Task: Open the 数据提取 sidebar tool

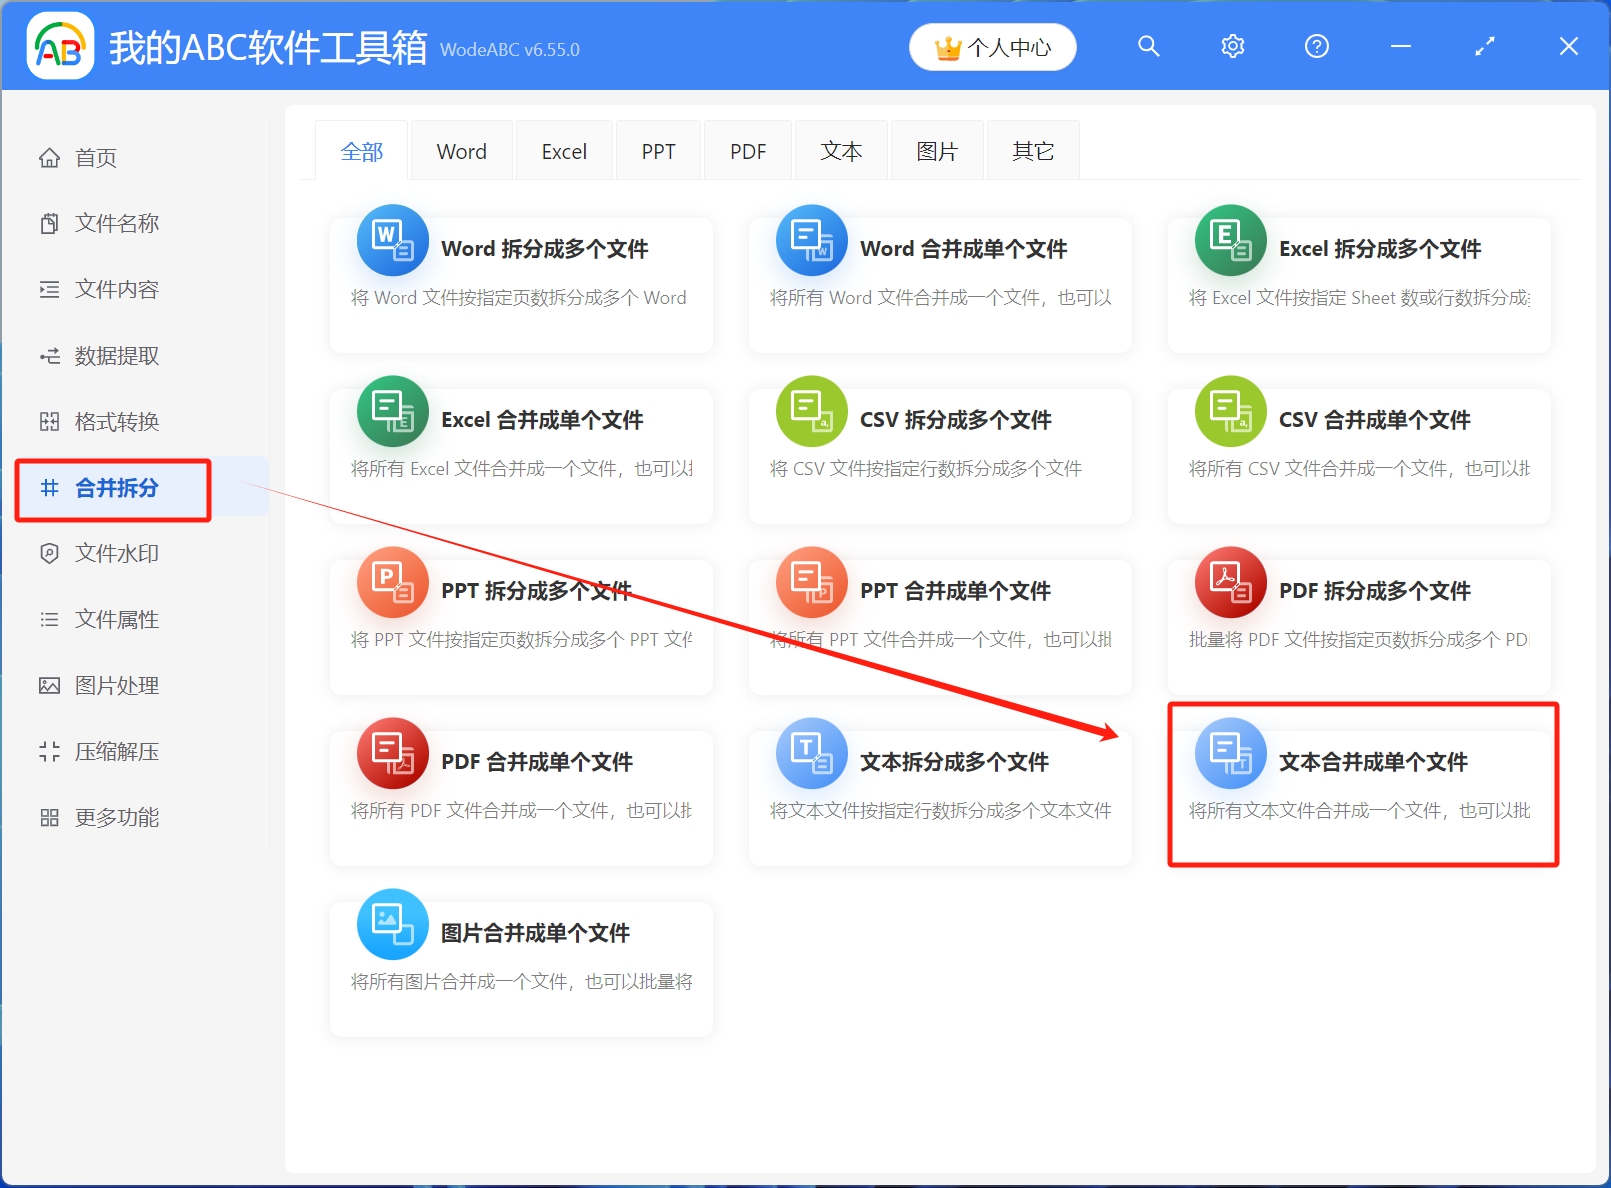Action: [113, 356]
